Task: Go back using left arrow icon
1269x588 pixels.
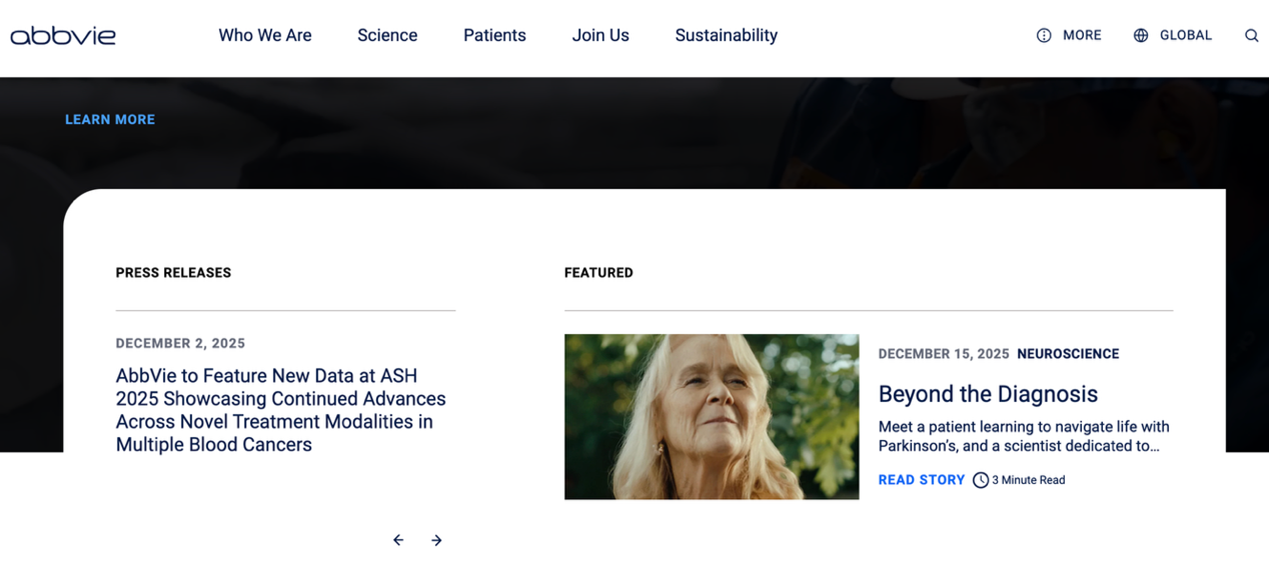Action: tap(397, 540)
